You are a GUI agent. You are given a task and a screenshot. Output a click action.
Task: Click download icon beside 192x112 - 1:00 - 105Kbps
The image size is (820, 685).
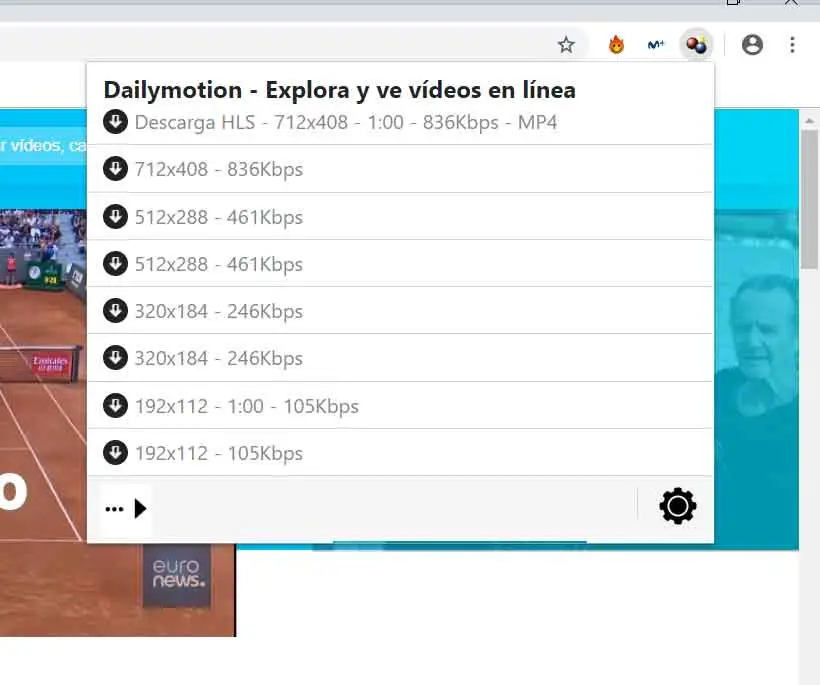116,406
